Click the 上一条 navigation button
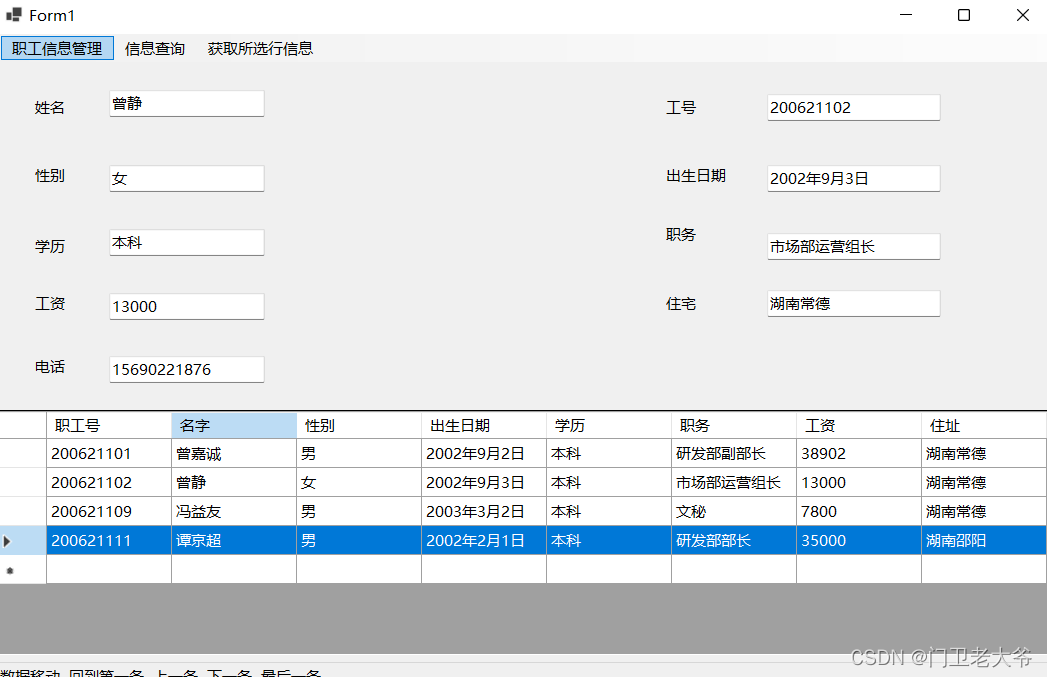 [176, 672]
